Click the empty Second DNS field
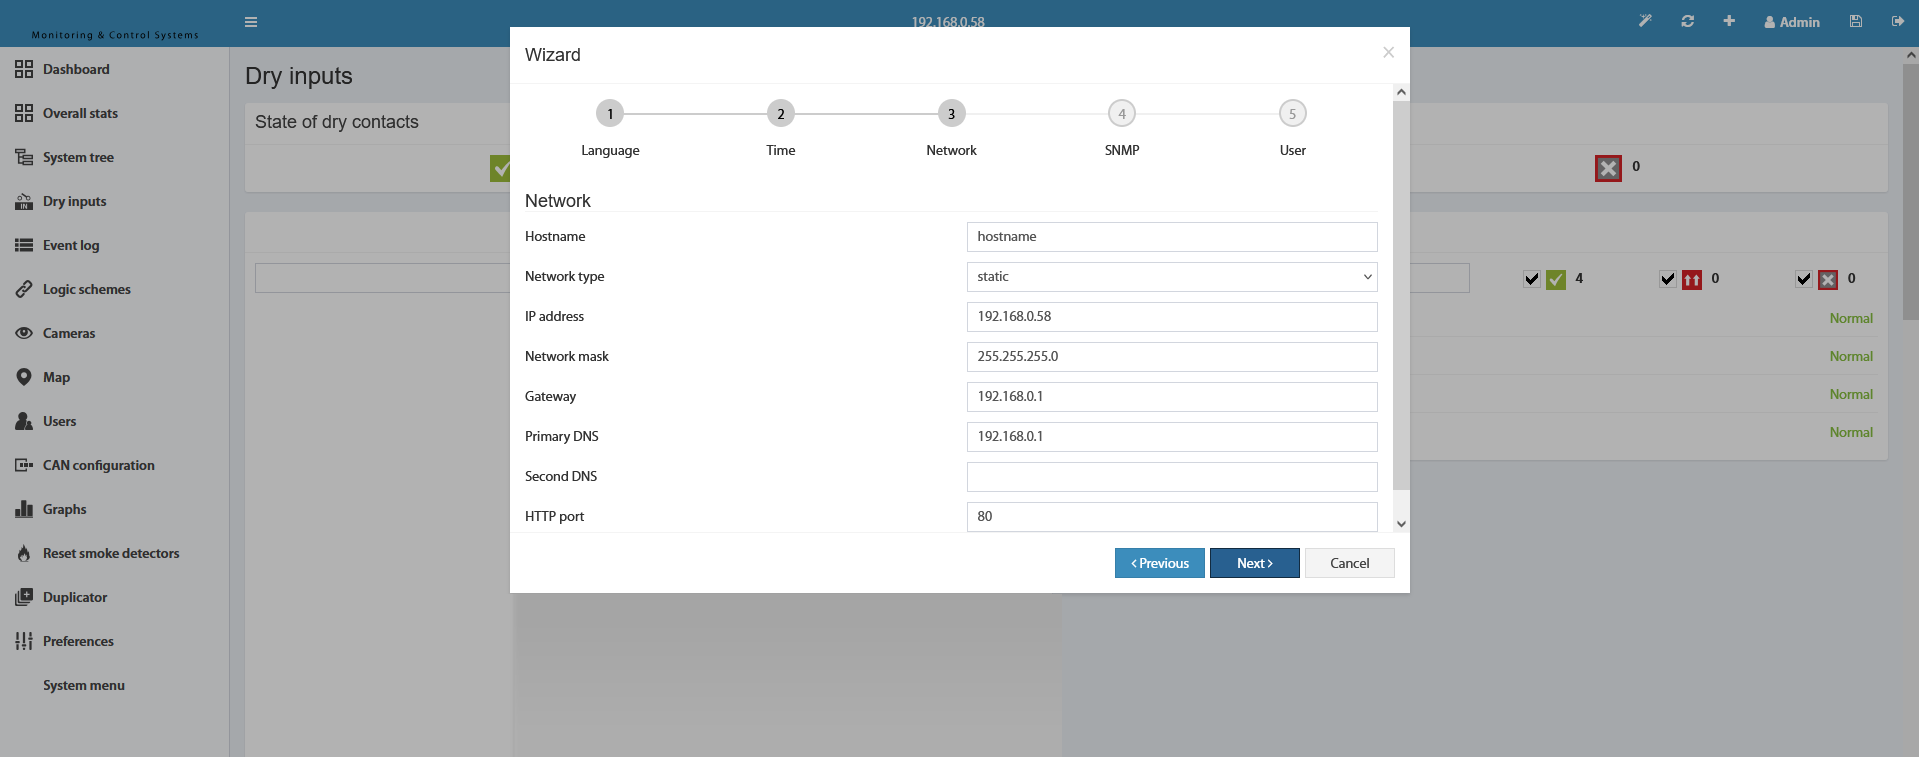Image resolution: width=1919 pixels, height=757 pixels. [x=1172, y=477]
